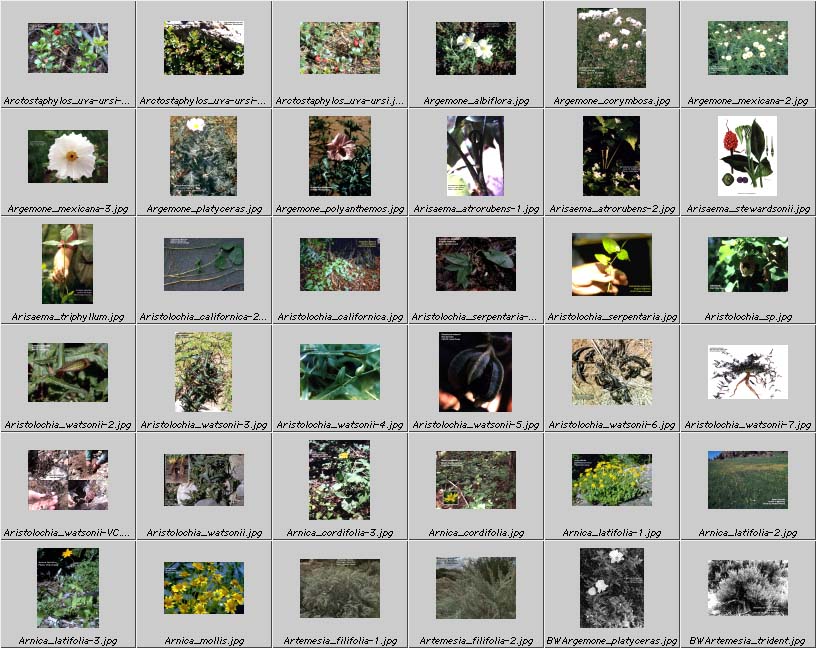Select the Aristolochia_sp.jpg thumbnail
816x648 pixels.
(747, 264)
